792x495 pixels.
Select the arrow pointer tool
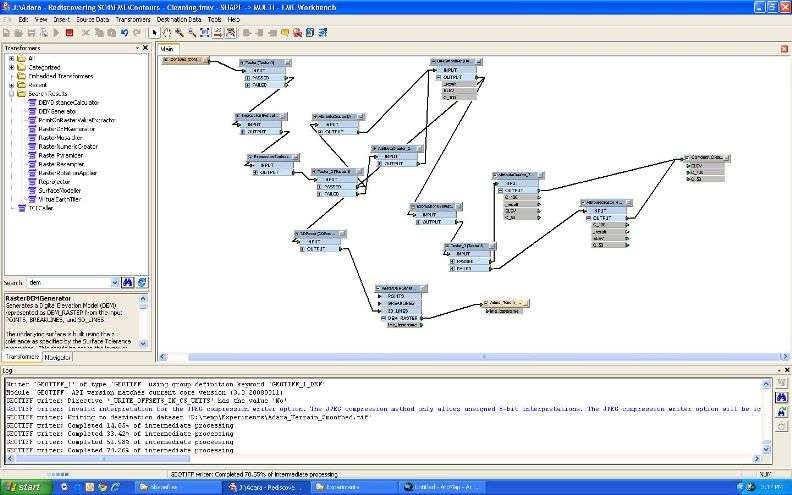tap(155, 33)
